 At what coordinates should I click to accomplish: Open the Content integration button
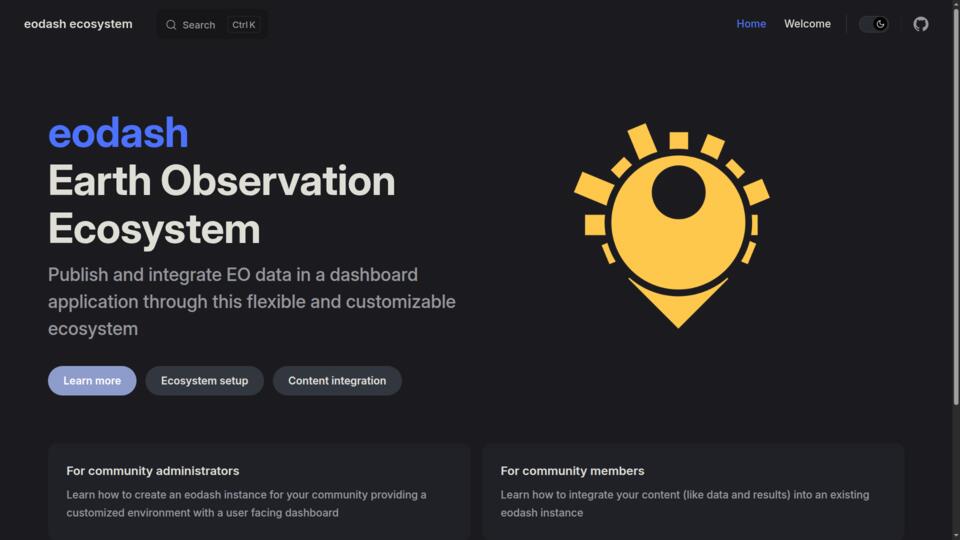337,380
